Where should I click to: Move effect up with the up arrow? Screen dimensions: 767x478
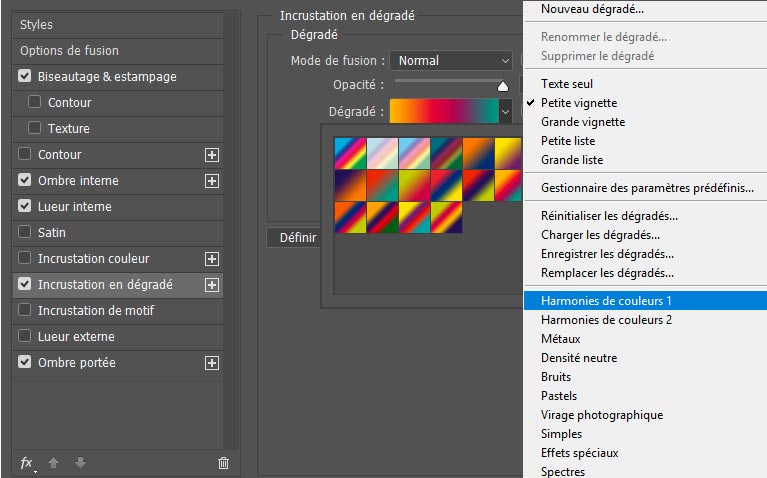55,463
